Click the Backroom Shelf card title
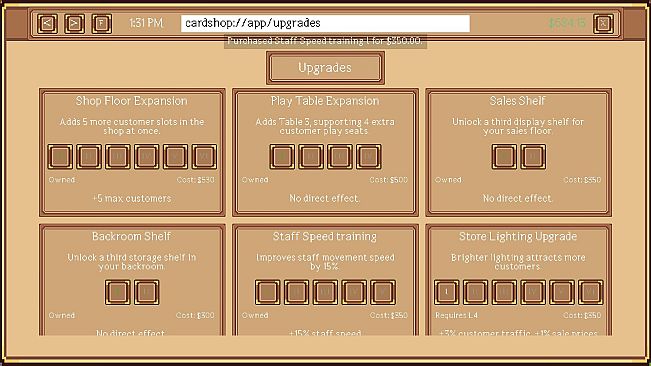 [x=132, y=237]
